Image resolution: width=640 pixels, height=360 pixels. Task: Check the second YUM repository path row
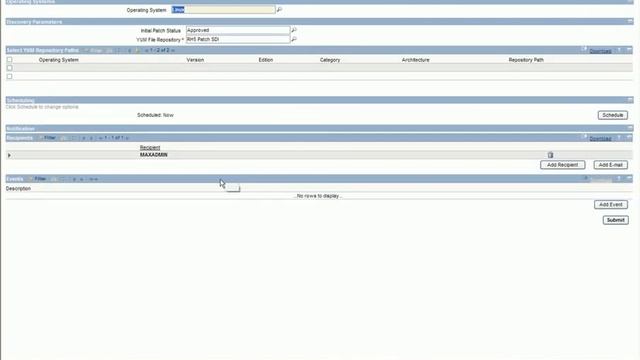[x=9, y=76]
